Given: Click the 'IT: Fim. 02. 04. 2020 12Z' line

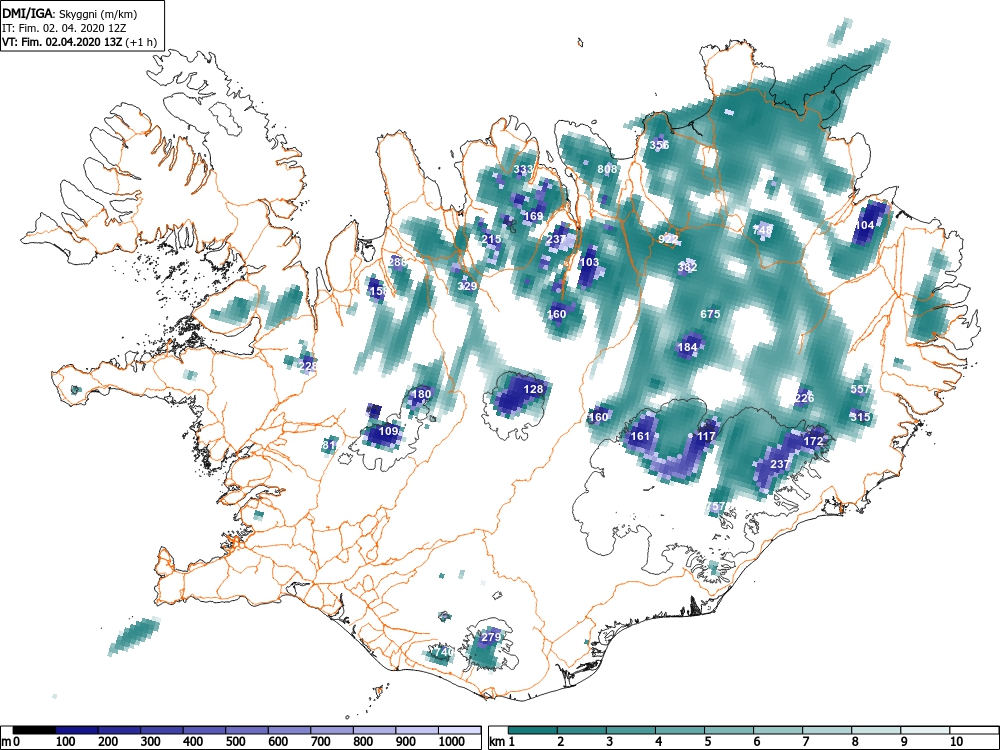Looking at the screenshot, I should 62,28.
